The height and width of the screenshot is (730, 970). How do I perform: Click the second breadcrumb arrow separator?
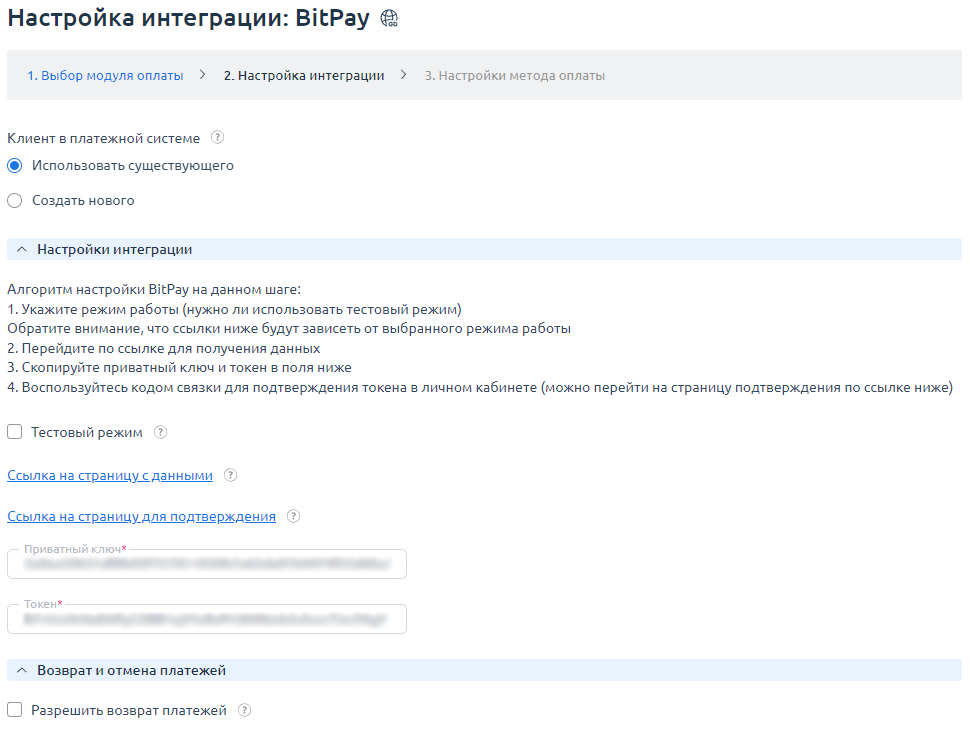[x=404, y=75]
